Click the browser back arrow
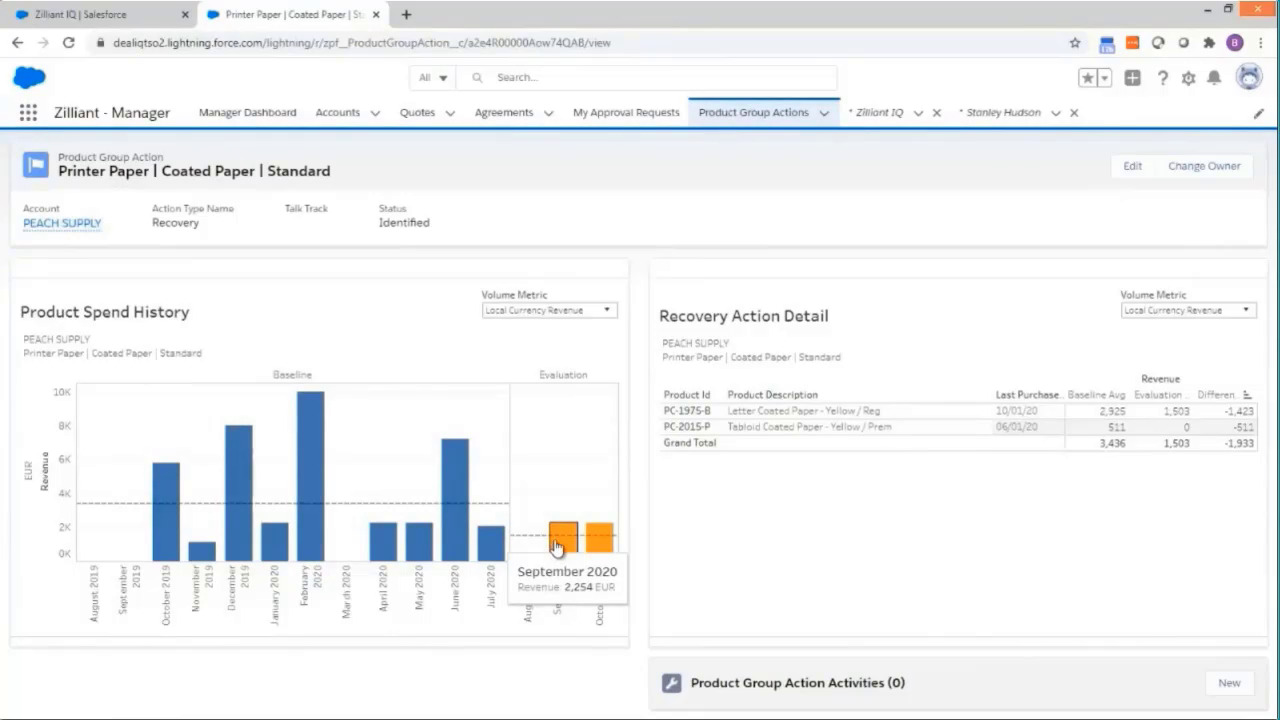This screenshot has width=1280, height=720. [17, 43]
